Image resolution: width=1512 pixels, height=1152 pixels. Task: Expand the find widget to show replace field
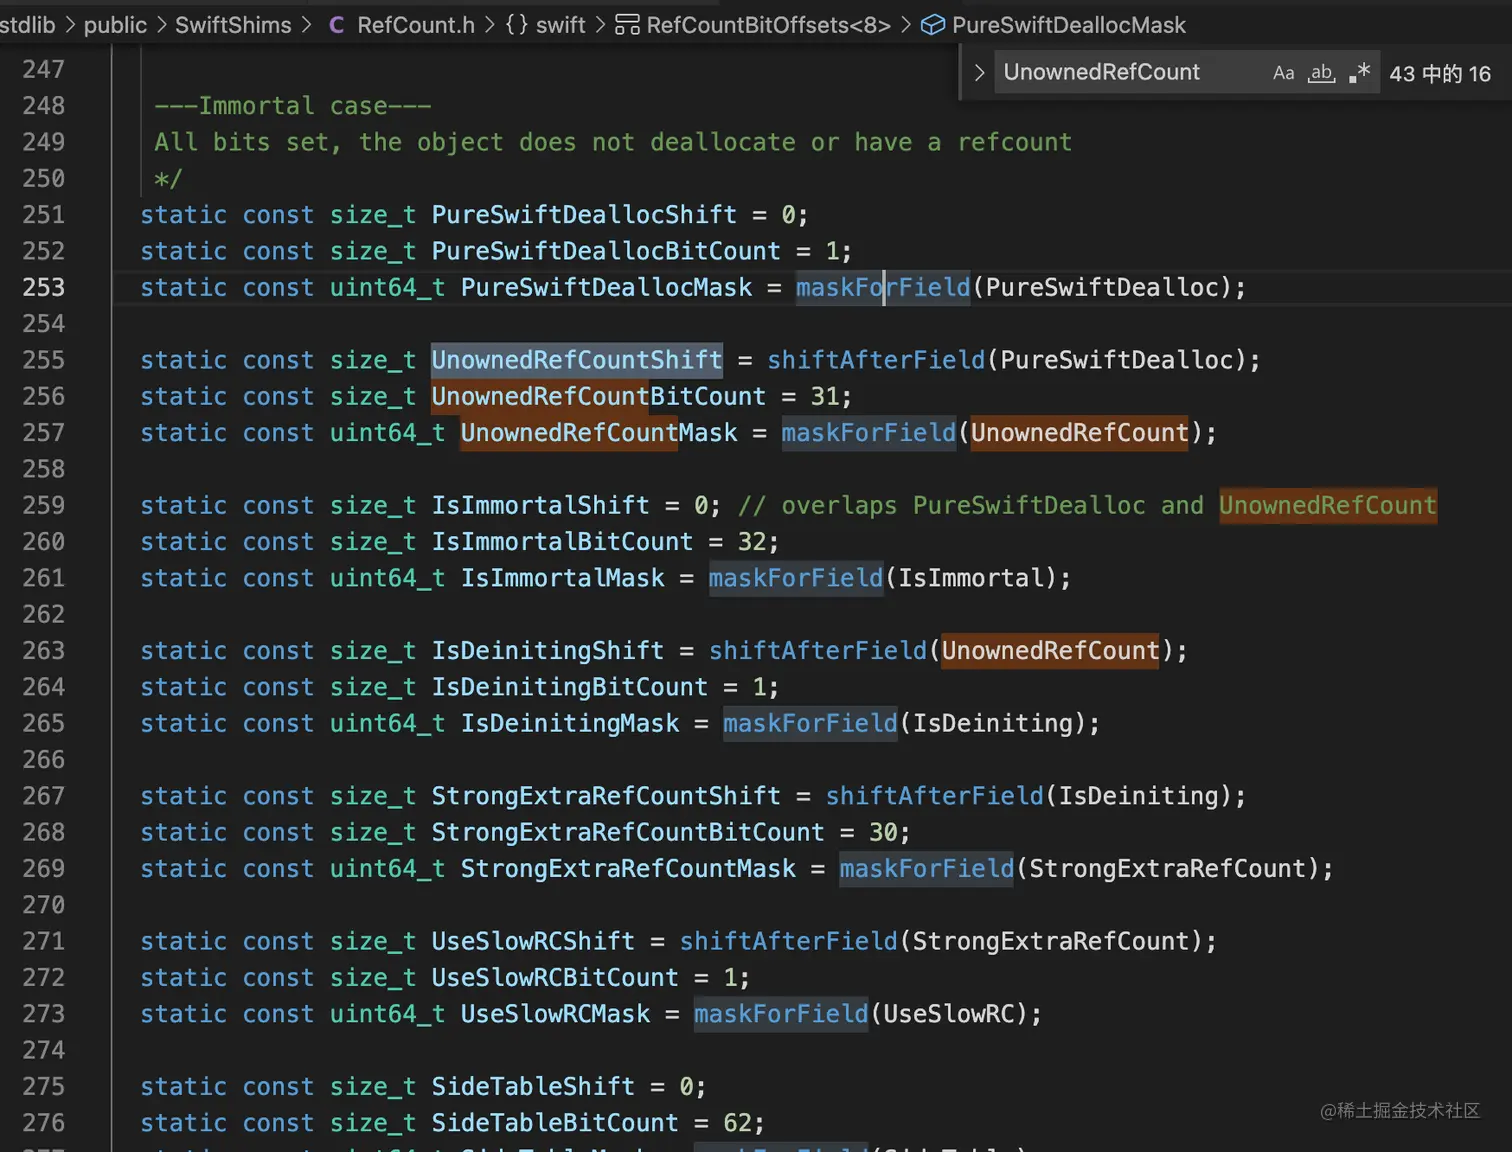(x=979, y=72)
